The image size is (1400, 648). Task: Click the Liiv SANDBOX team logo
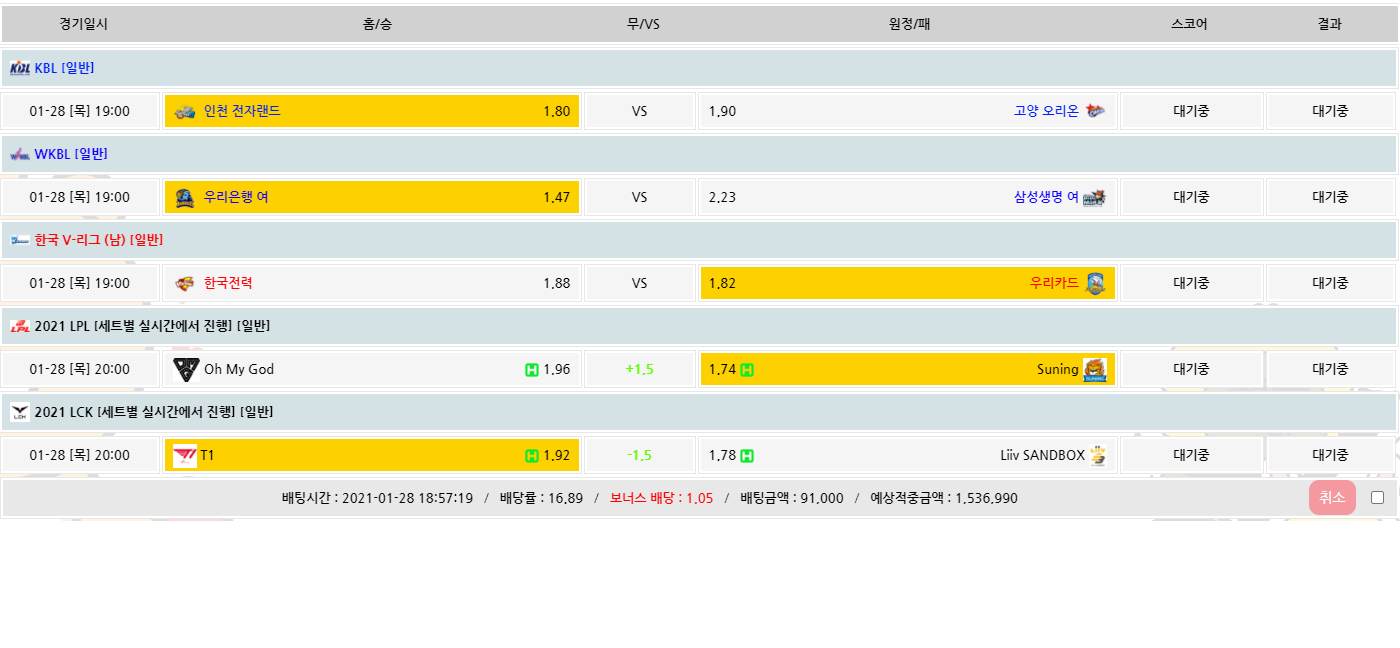(x=1098, y=456)
